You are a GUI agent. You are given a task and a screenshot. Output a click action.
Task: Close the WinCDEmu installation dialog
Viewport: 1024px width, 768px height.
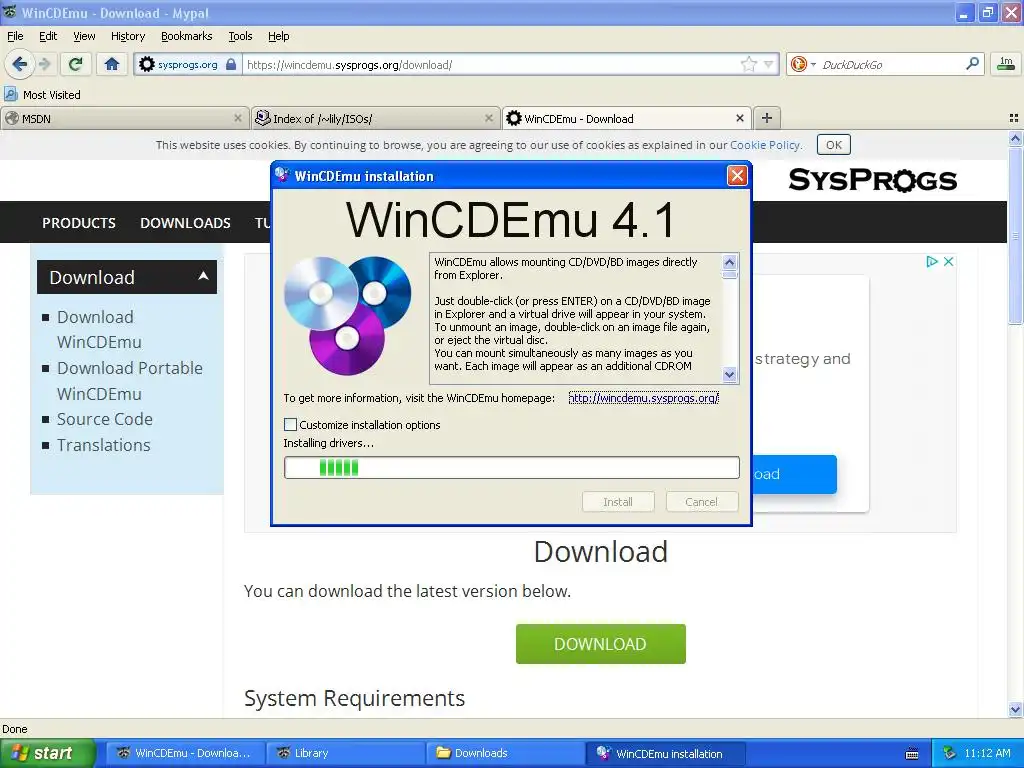(737, 176)
